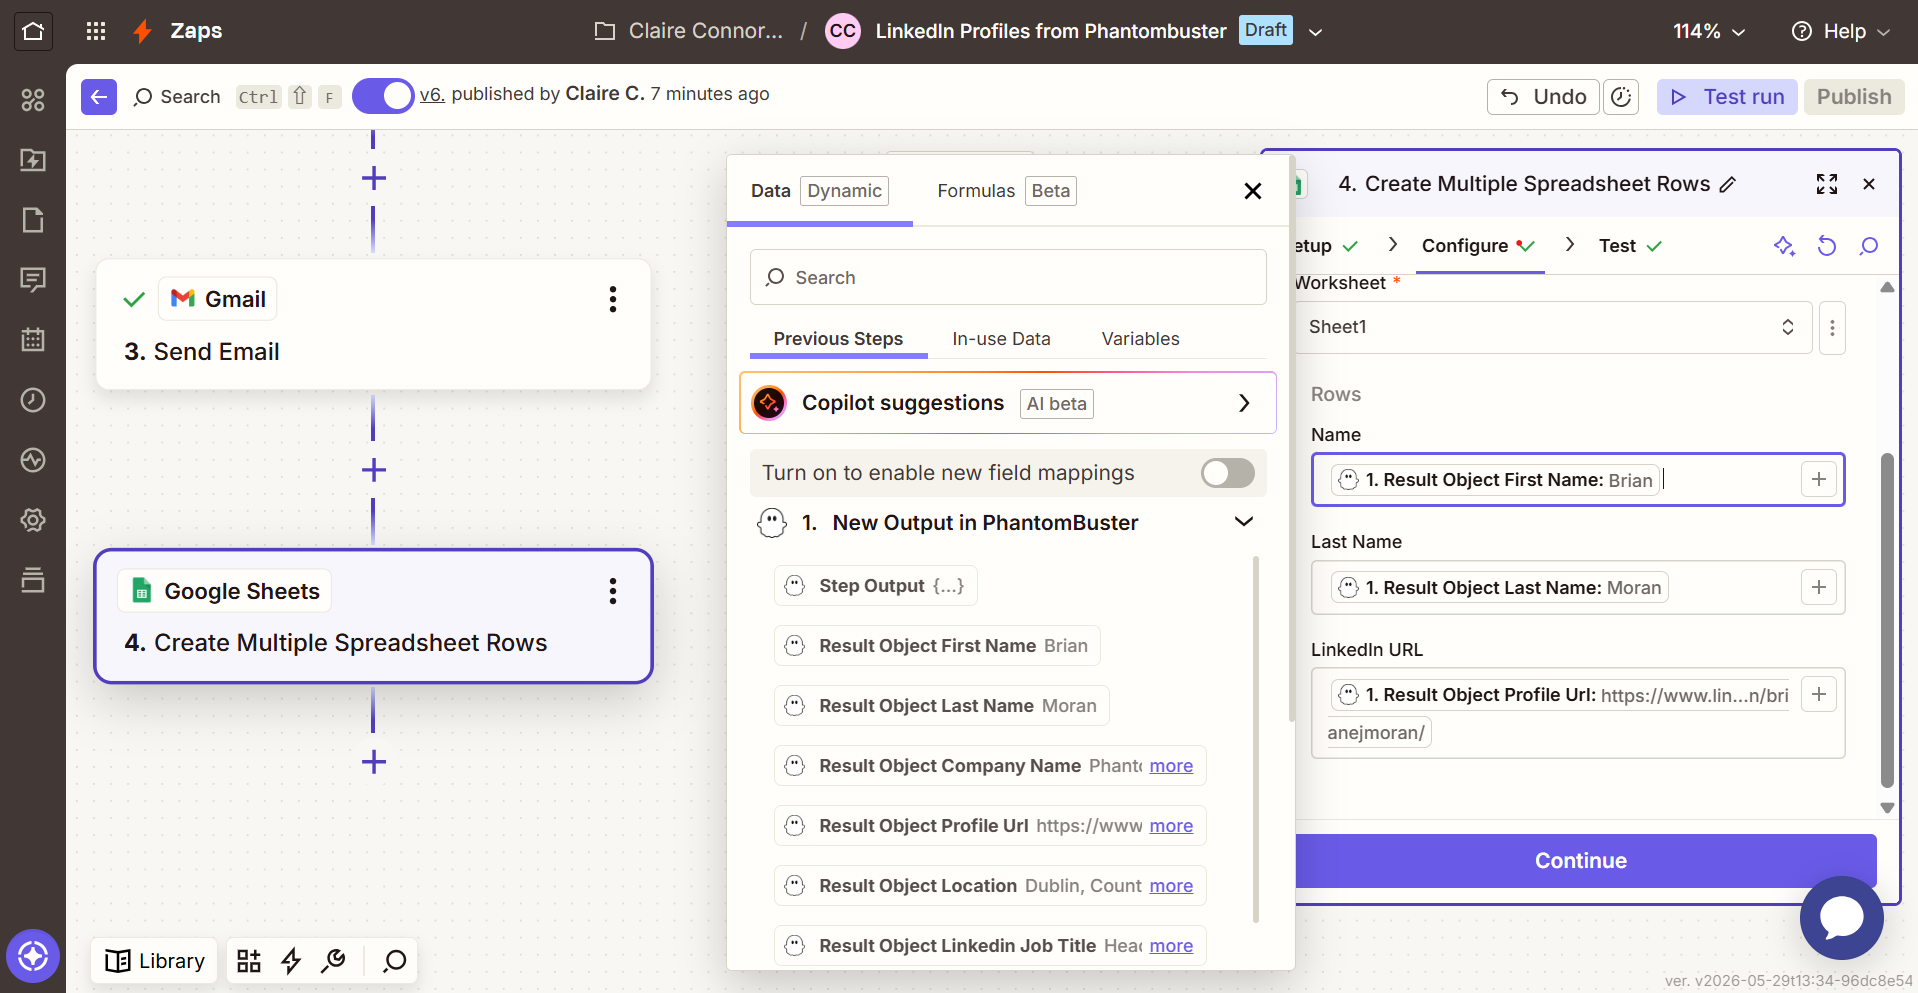The height and width of the screenshot is (993, 1918).
Task: Toggle the Zap on/off switch
Action: coord(383,97)
